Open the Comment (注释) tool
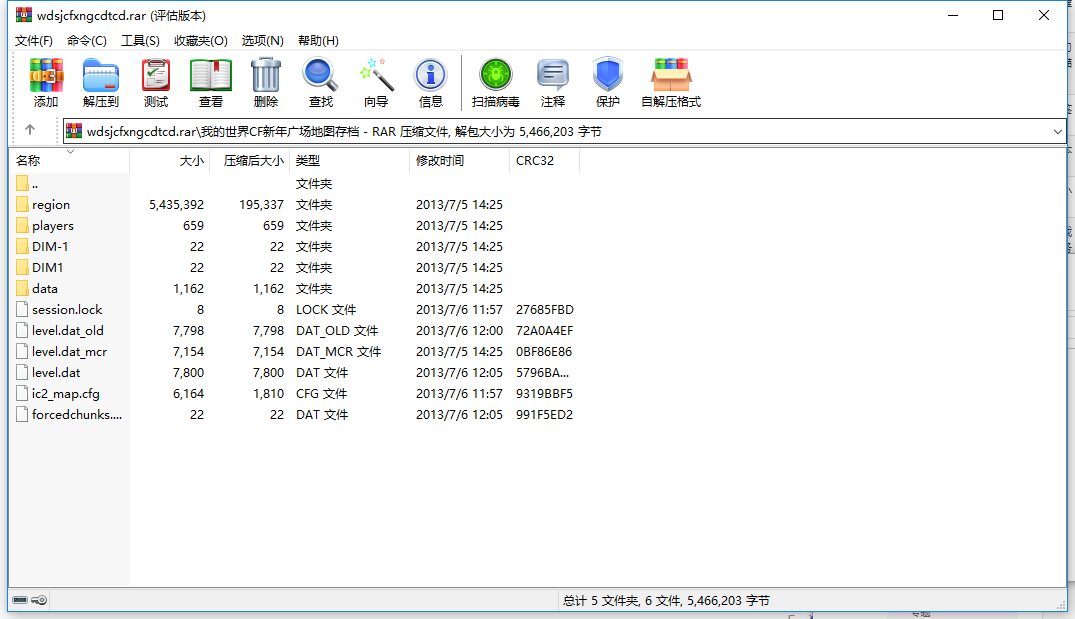1075x619 pixels. (x=553, y=75)
